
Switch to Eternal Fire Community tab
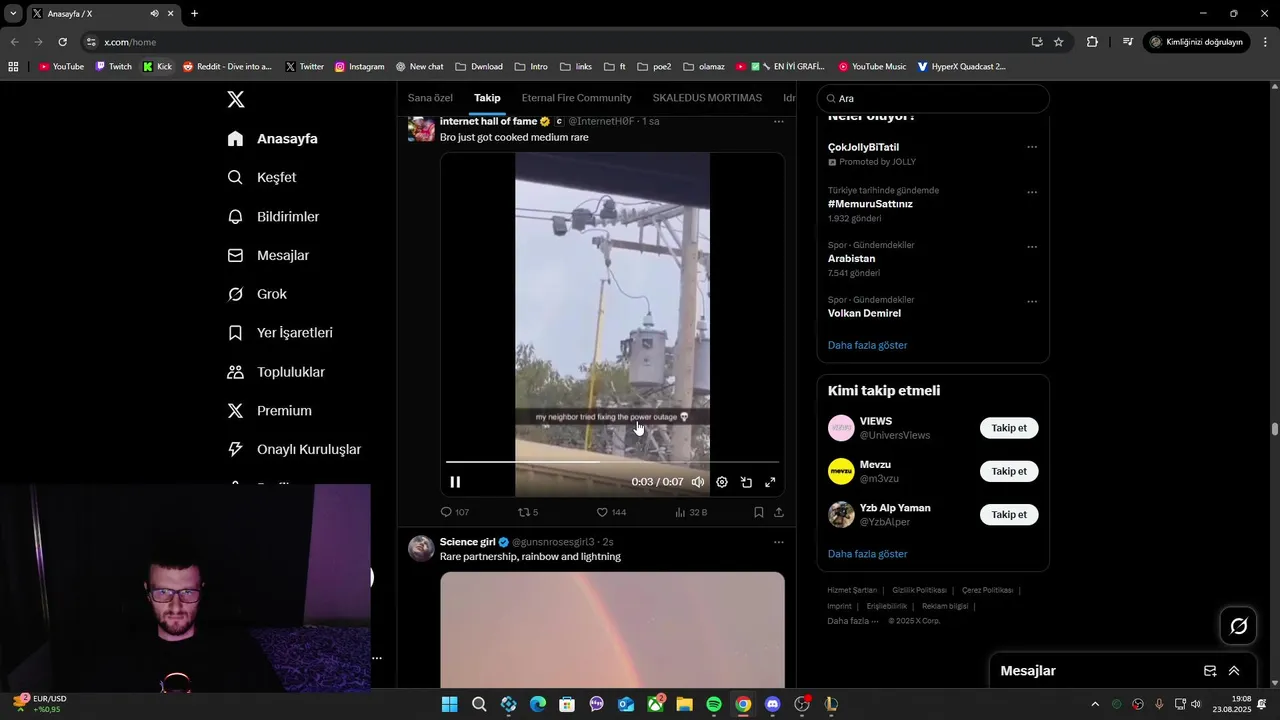pyautogui.click(x=576, y=98)
